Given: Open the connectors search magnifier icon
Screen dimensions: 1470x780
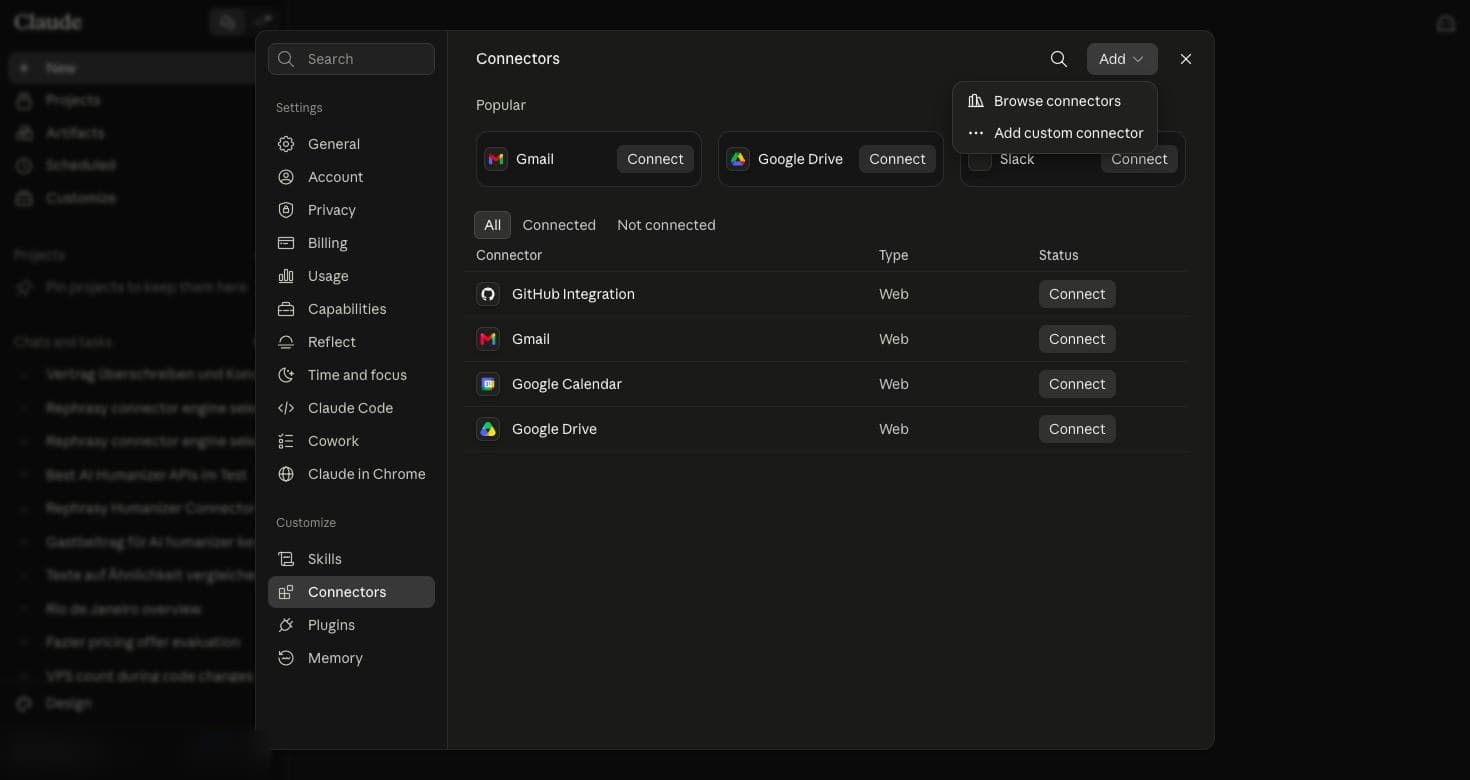Looking at the screenshot, I should 1058,59.
